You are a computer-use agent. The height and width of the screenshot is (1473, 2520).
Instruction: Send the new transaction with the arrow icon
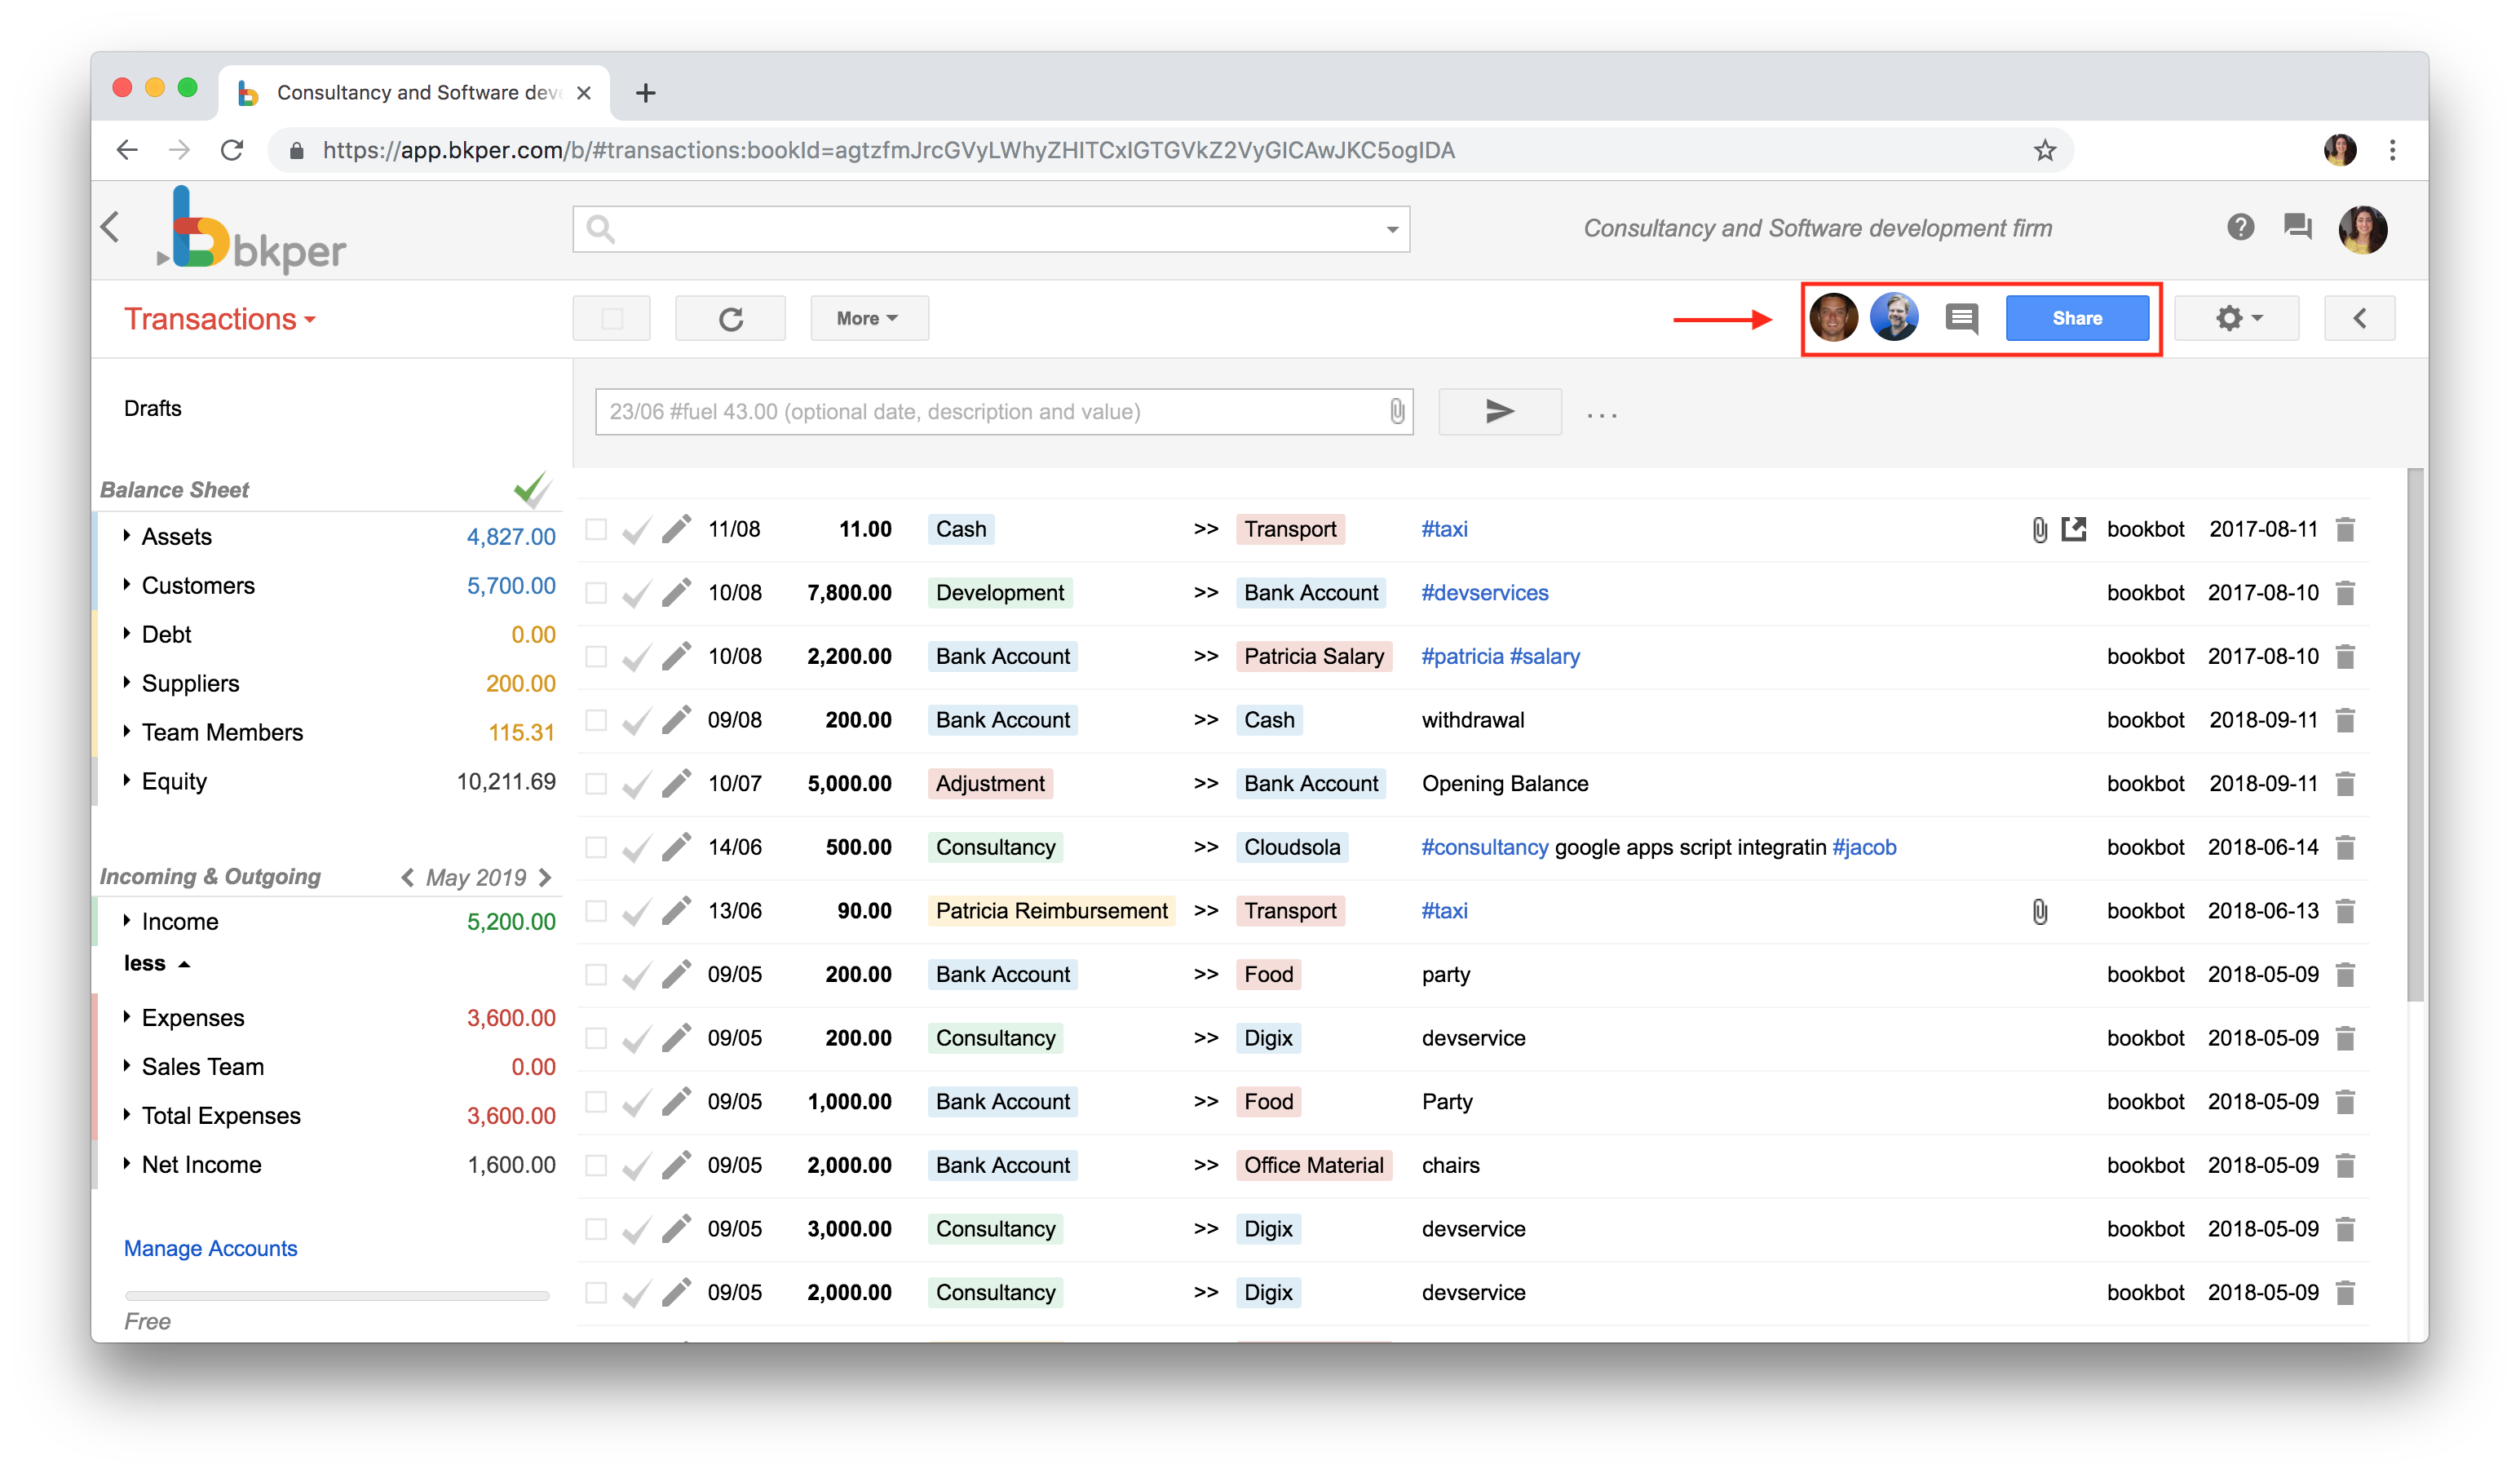pyautogui.click(x=1499, y=411)
